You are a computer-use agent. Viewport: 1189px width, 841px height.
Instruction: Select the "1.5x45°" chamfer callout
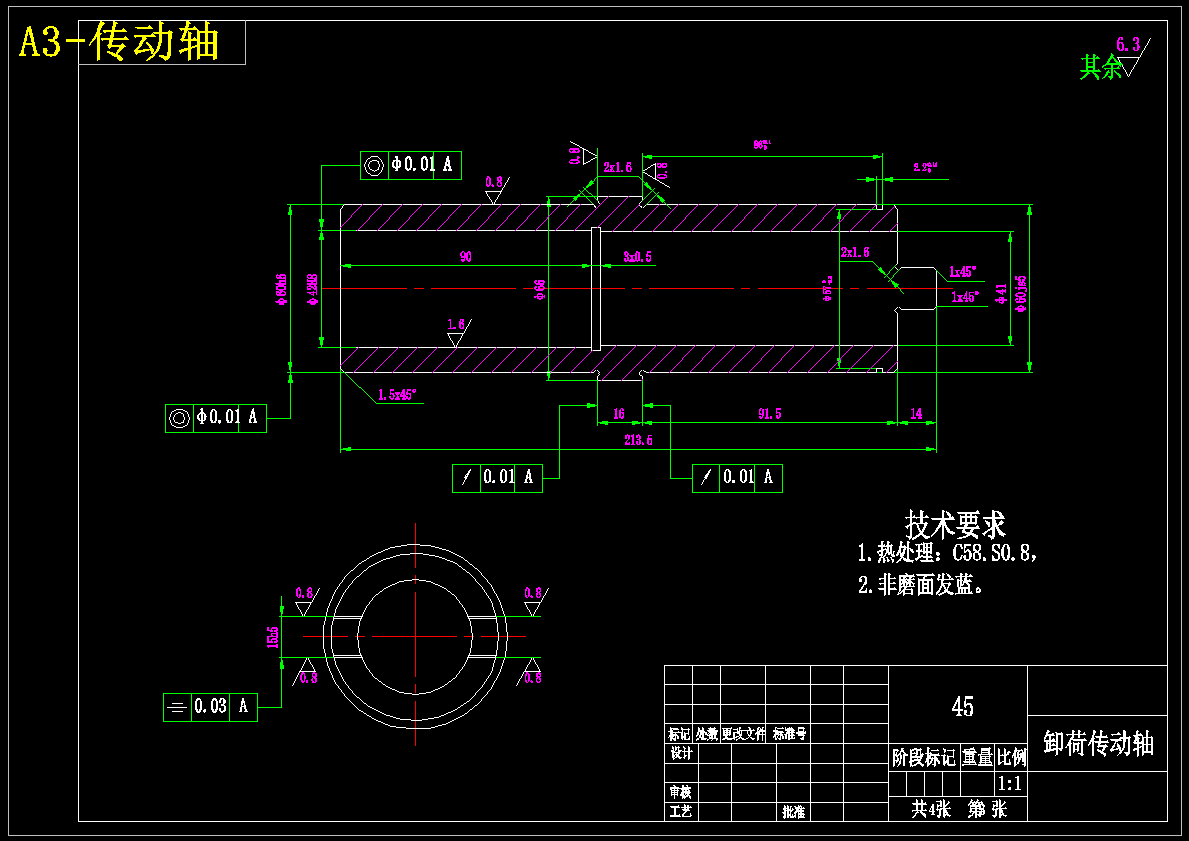tap(397, 394)
